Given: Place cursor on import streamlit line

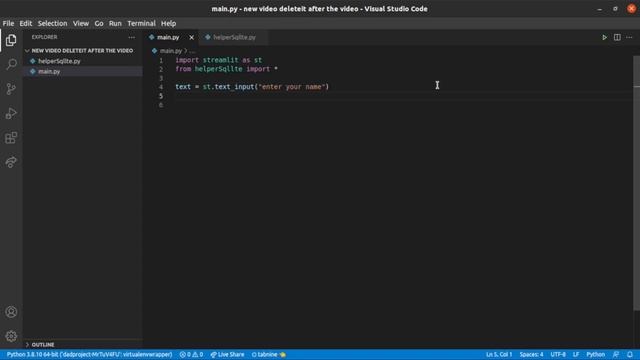Looking at the screenshot, I should tap(219, 60).
